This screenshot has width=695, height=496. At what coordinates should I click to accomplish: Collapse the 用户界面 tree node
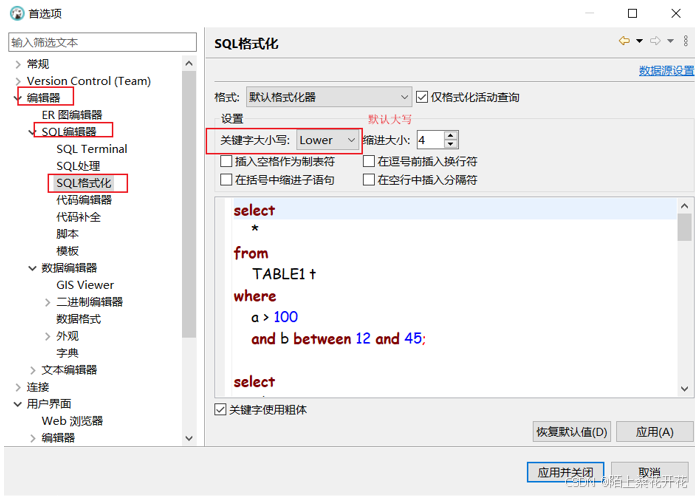pos(18,404)
